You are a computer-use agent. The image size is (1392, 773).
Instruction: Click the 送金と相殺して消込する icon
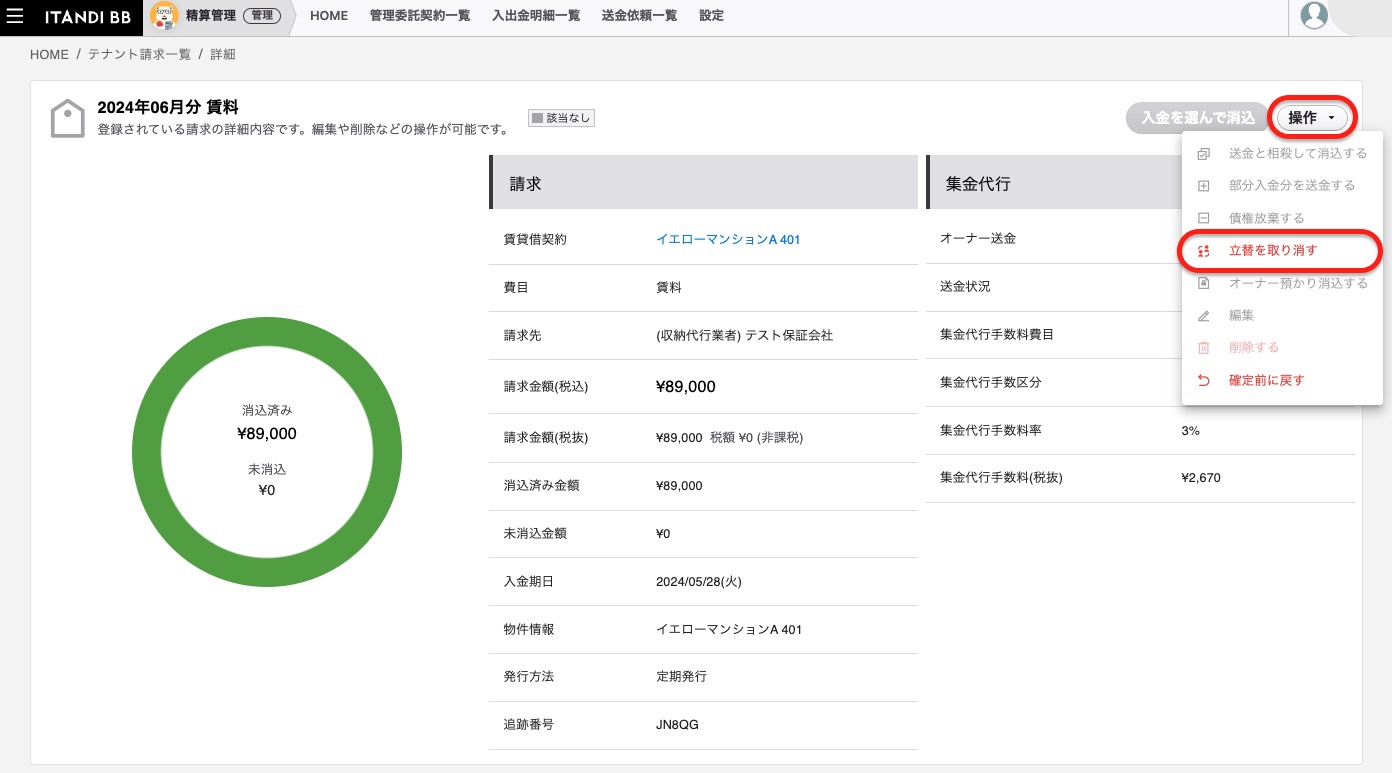click(1204, 154)
